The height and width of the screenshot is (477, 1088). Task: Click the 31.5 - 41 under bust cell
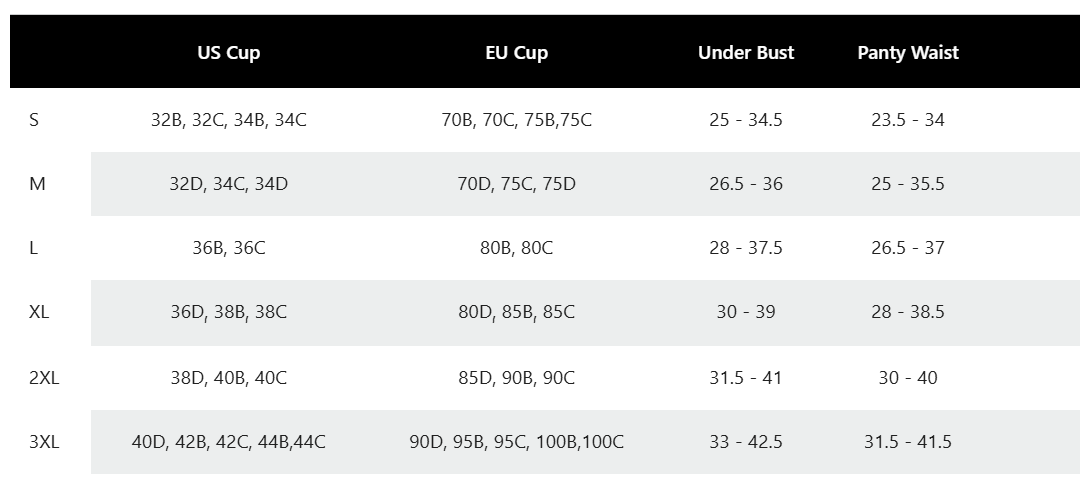pos(746,378)
